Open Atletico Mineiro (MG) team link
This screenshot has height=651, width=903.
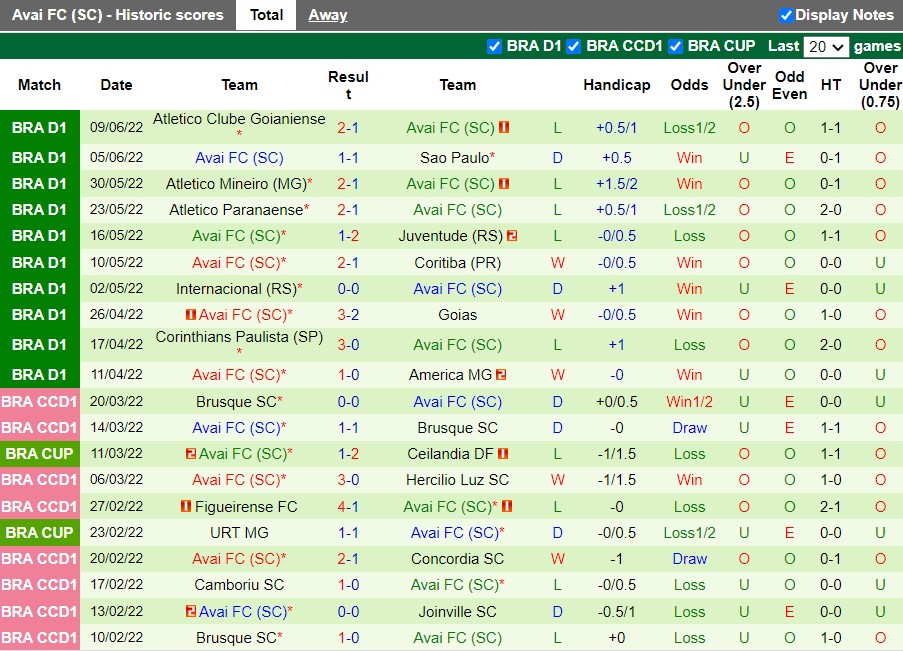(x=236, y=184)
